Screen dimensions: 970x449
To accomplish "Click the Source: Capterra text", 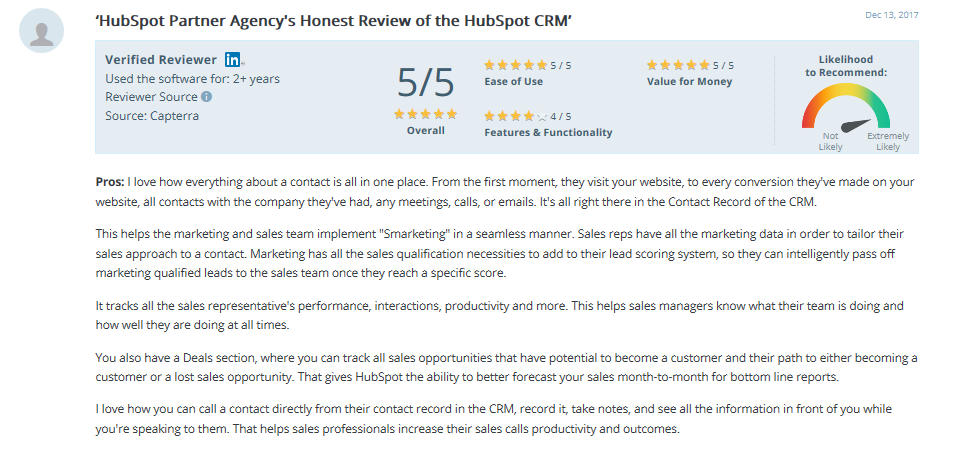I will coord(152,116).
